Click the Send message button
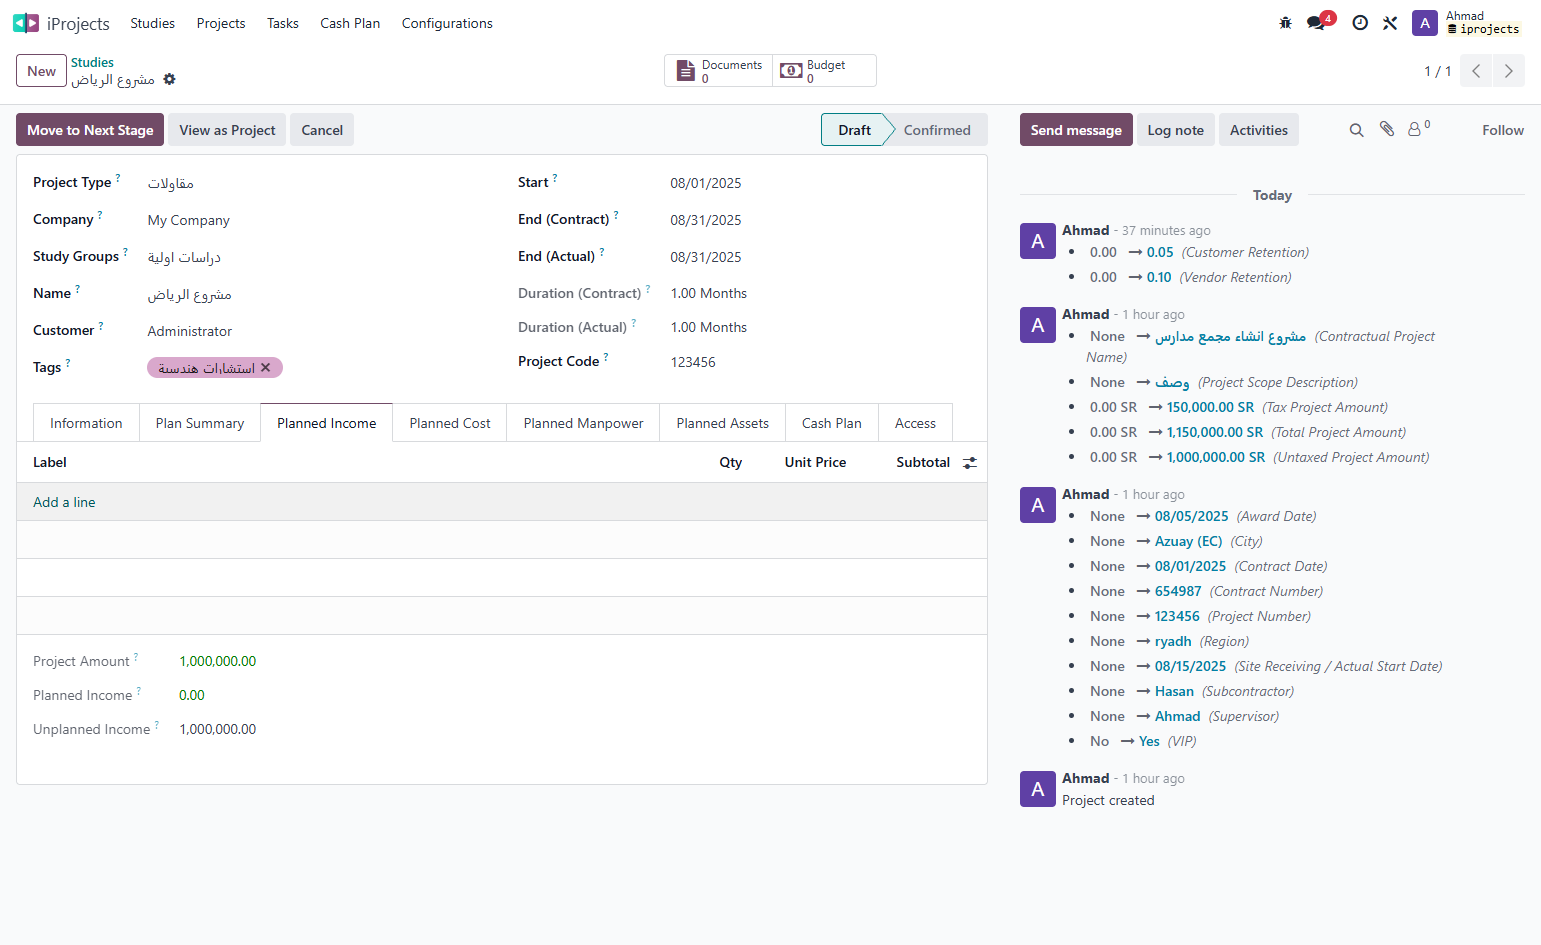Image resolution: width=1541 pixels, height=945 pixels. point(1076,130)
